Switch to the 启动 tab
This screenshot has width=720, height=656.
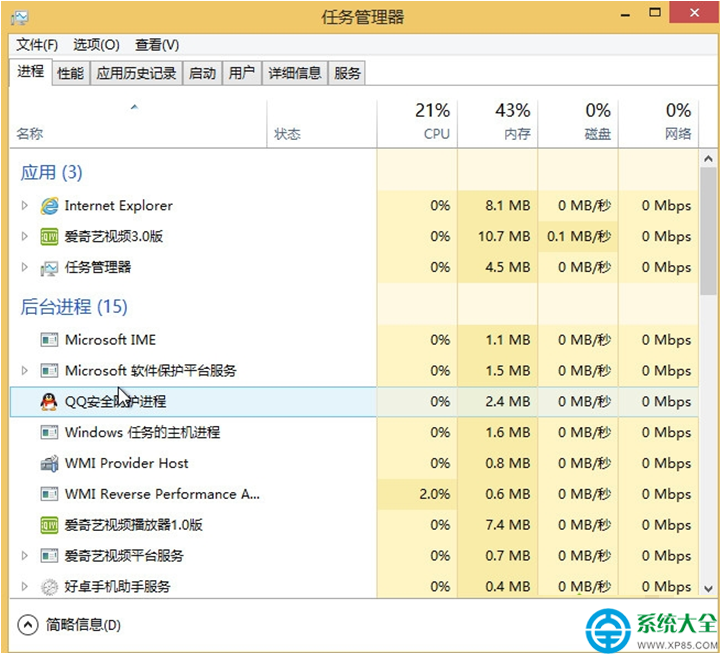(x=202, y=73)
